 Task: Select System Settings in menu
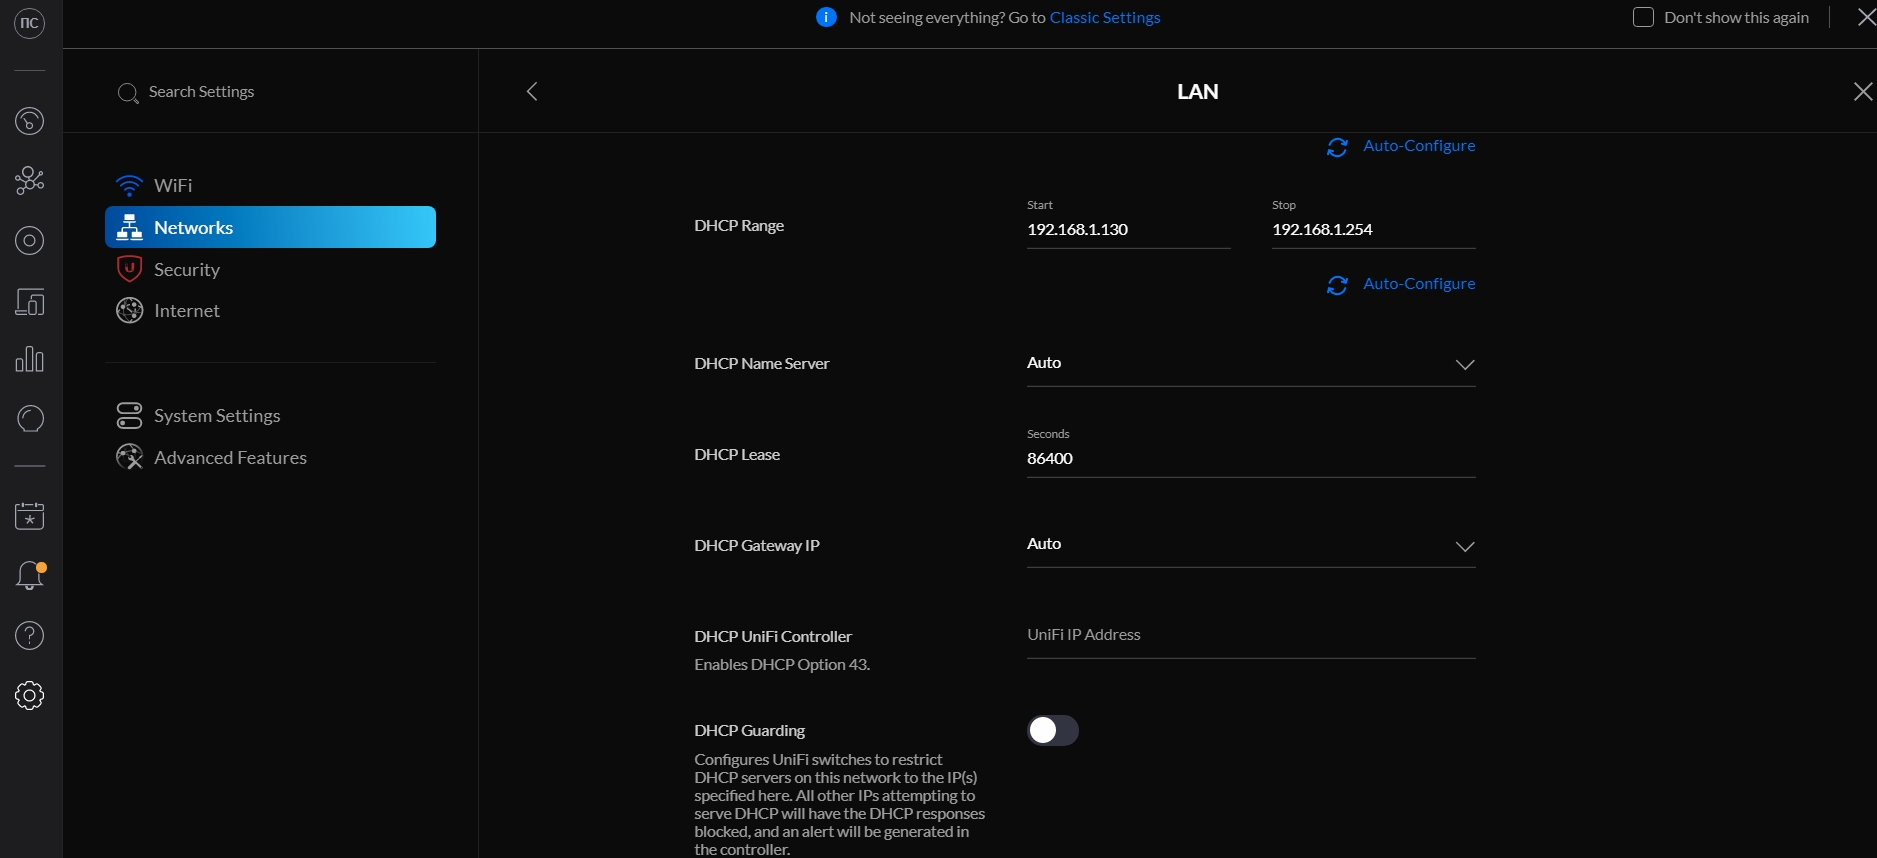(270, 415)
